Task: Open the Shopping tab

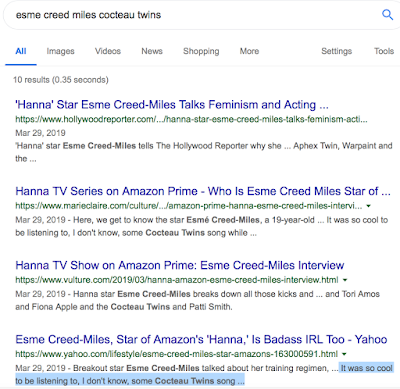Action: point(201,51)
